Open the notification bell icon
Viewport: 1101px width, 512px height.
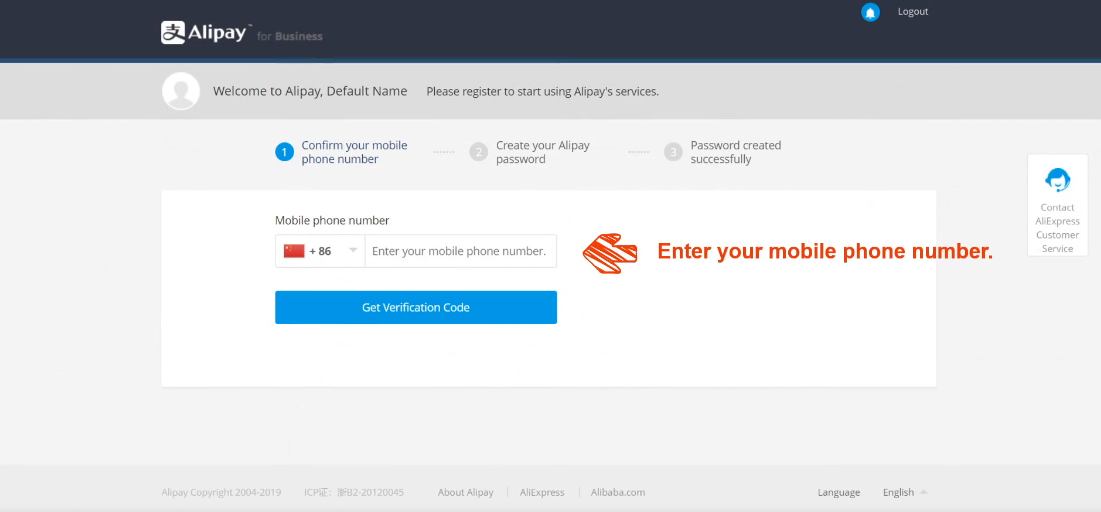tap(871, 12)
